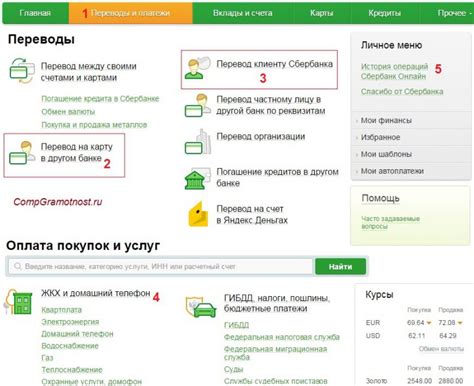This screenshot has width=474, height=386.
Task: Click the service search input field
Action: [161, 266]
